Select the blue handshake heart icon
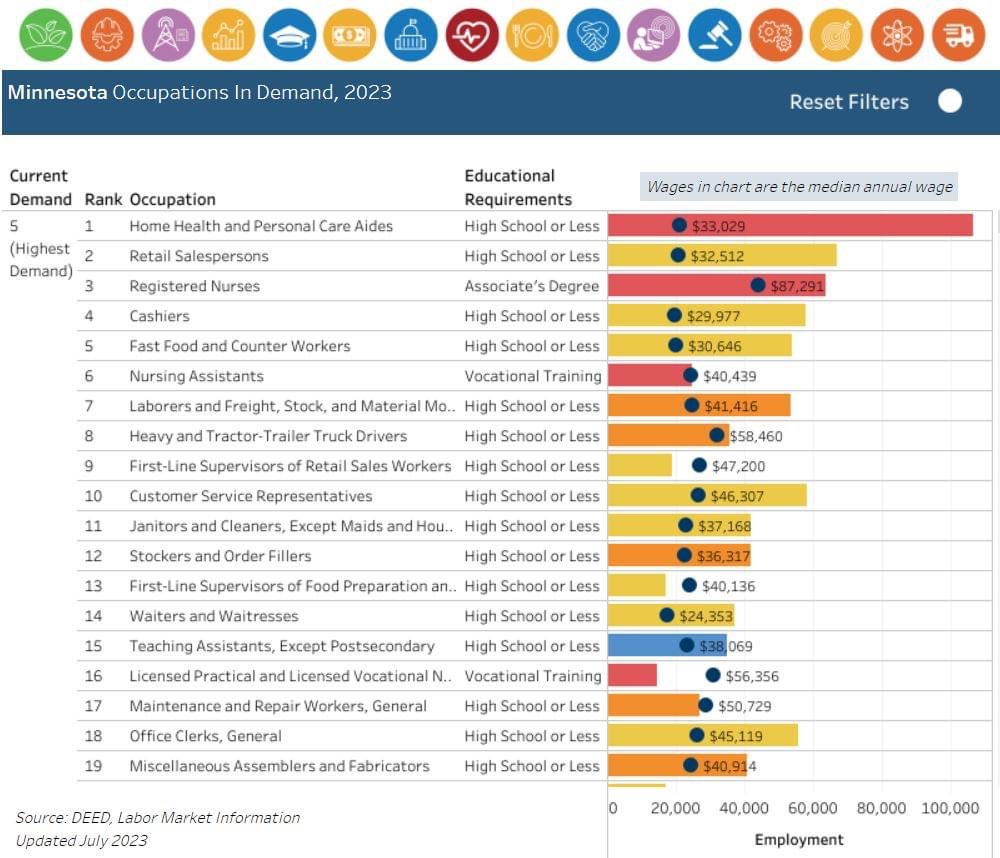The image size is (1000, 858). click(x=593, y=35)
